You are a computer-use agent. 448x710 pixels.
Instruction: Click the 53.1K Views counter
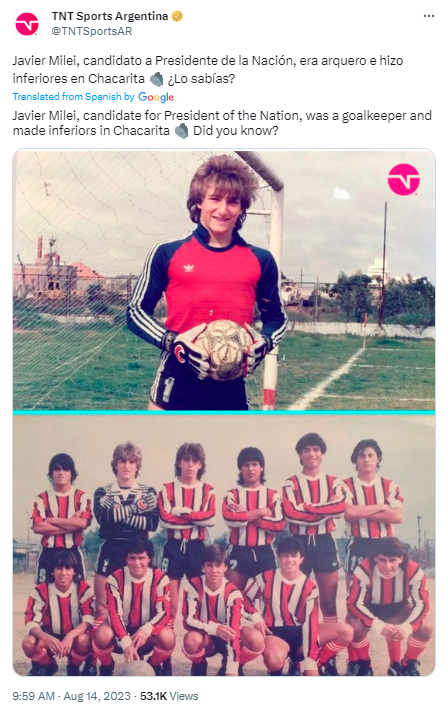pyautogui.click(x=169, y=696)
